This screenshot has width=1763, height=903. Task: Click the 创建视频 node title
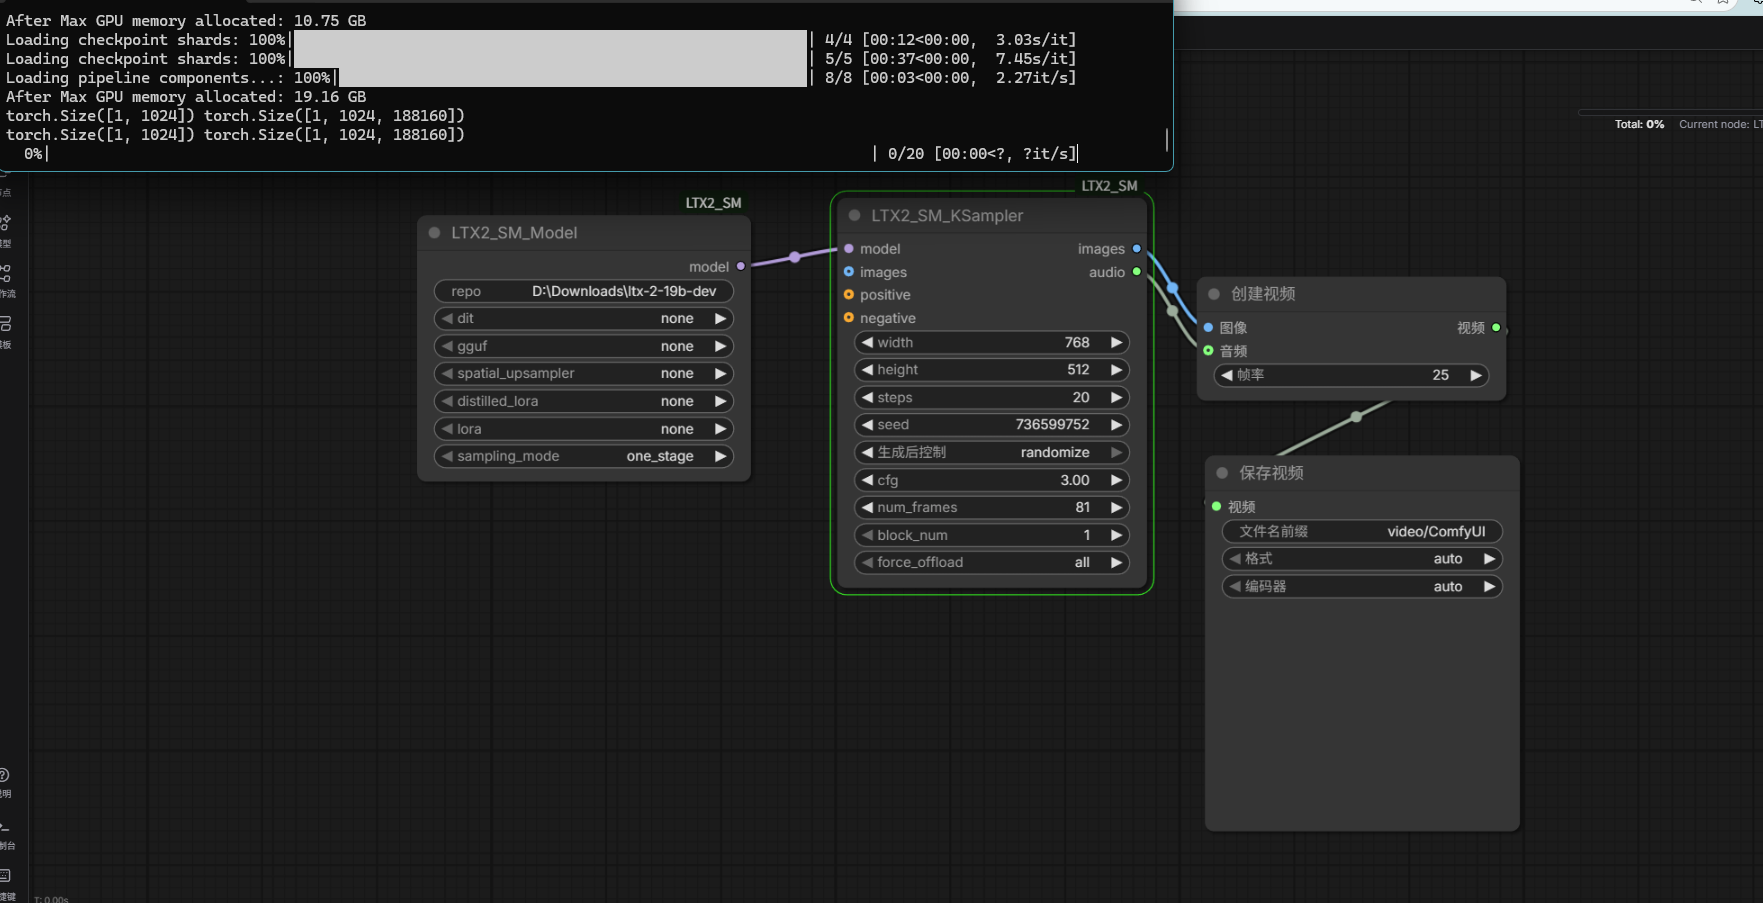[x=1263, y=294]
